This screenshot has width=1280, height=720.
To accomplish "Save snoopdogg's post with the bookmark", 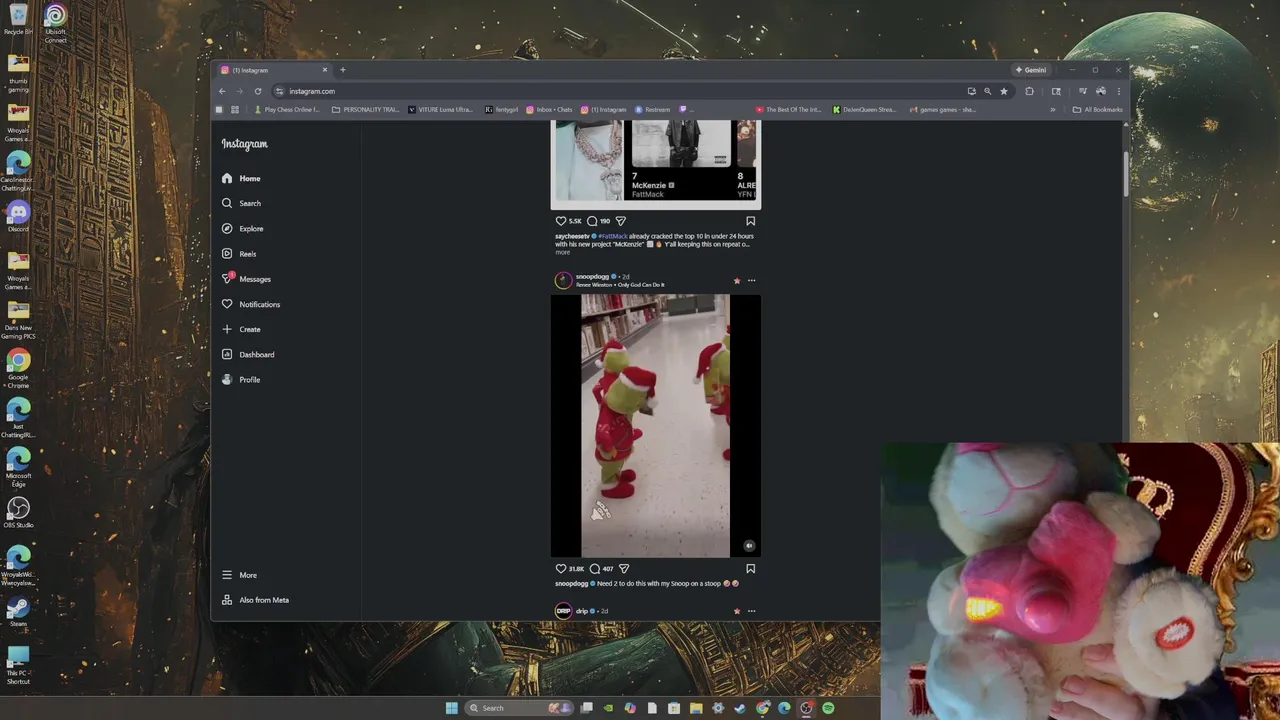I will pos(750,569).
